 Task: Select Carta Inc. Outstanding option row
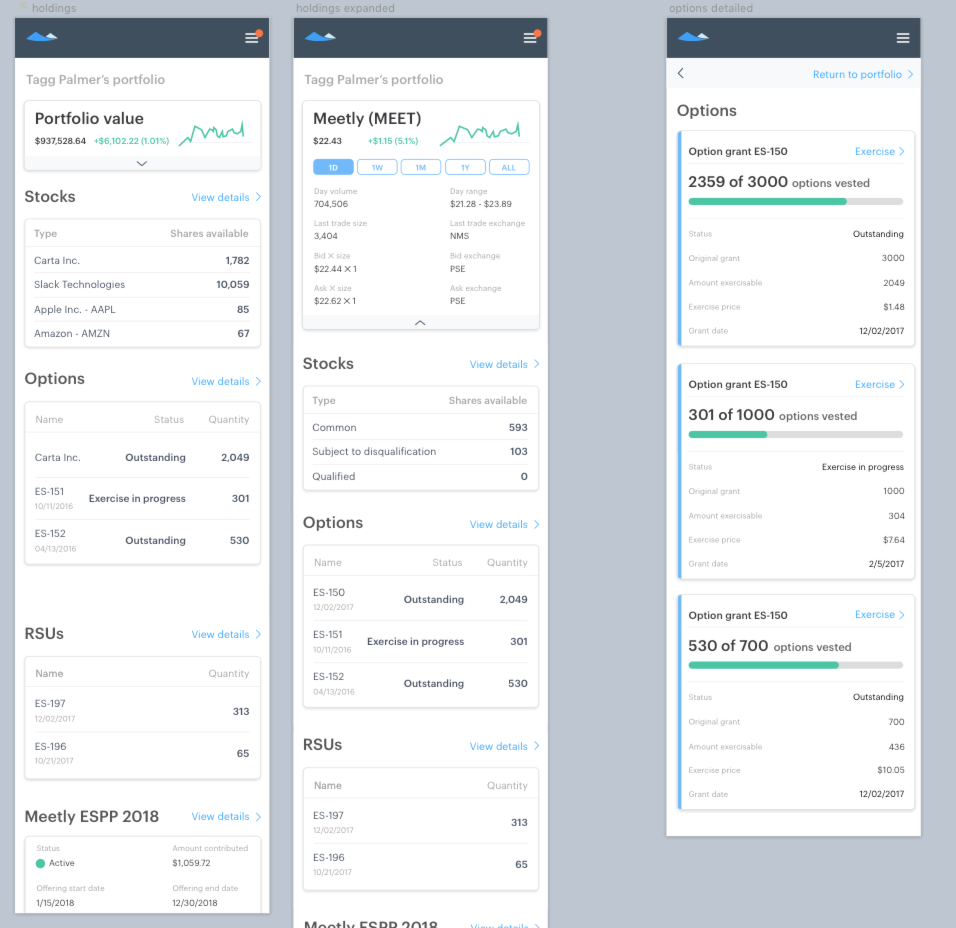tap(142, 457)
